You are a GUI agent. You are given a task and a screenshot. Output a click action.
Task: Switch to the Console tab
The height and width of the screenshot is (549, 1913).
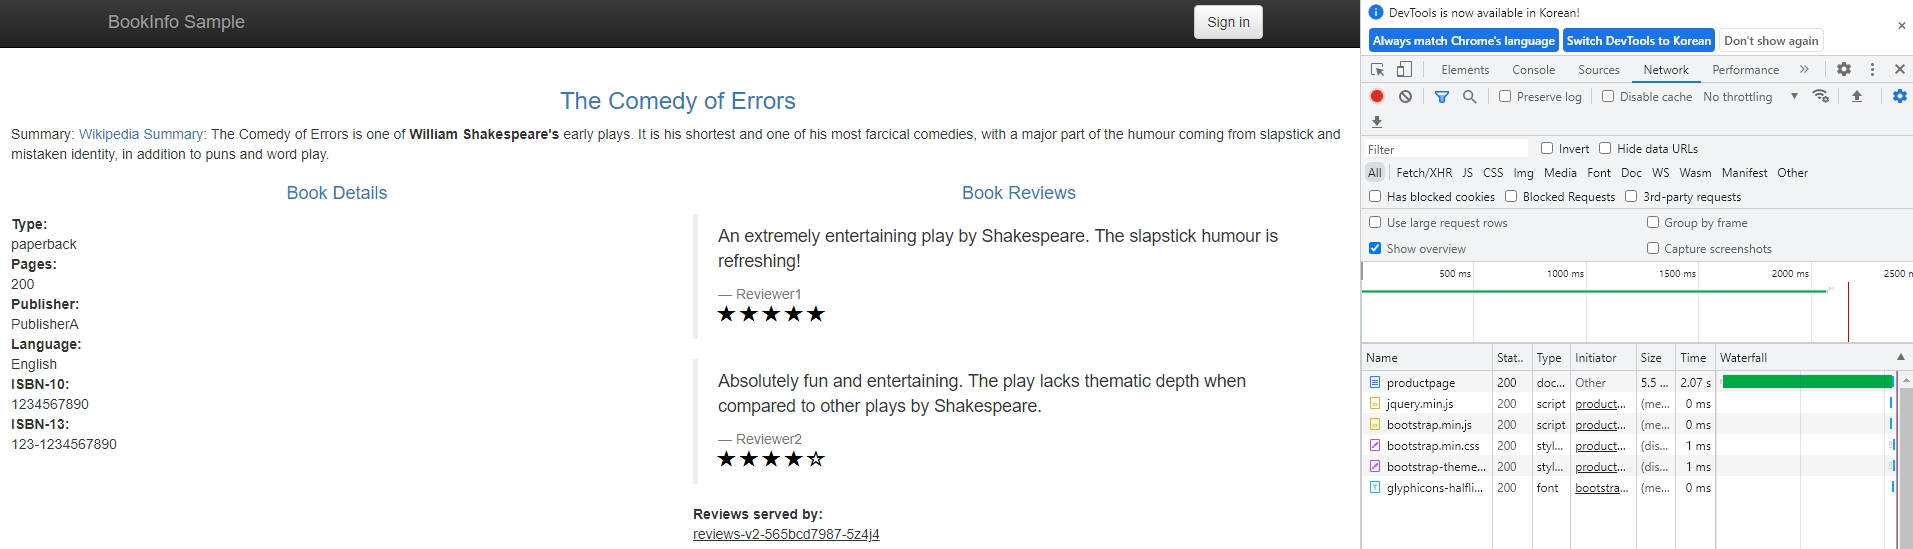[1533, 70]
